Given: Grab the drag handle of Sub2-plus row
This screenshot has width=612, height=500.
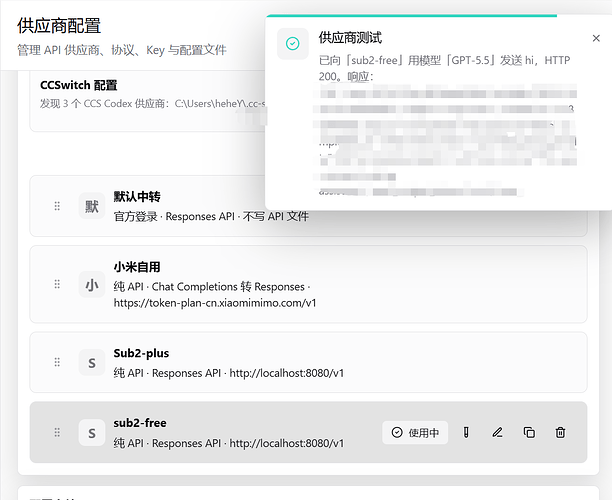Looking at the screenshot, I should click(x=57, y=362).
